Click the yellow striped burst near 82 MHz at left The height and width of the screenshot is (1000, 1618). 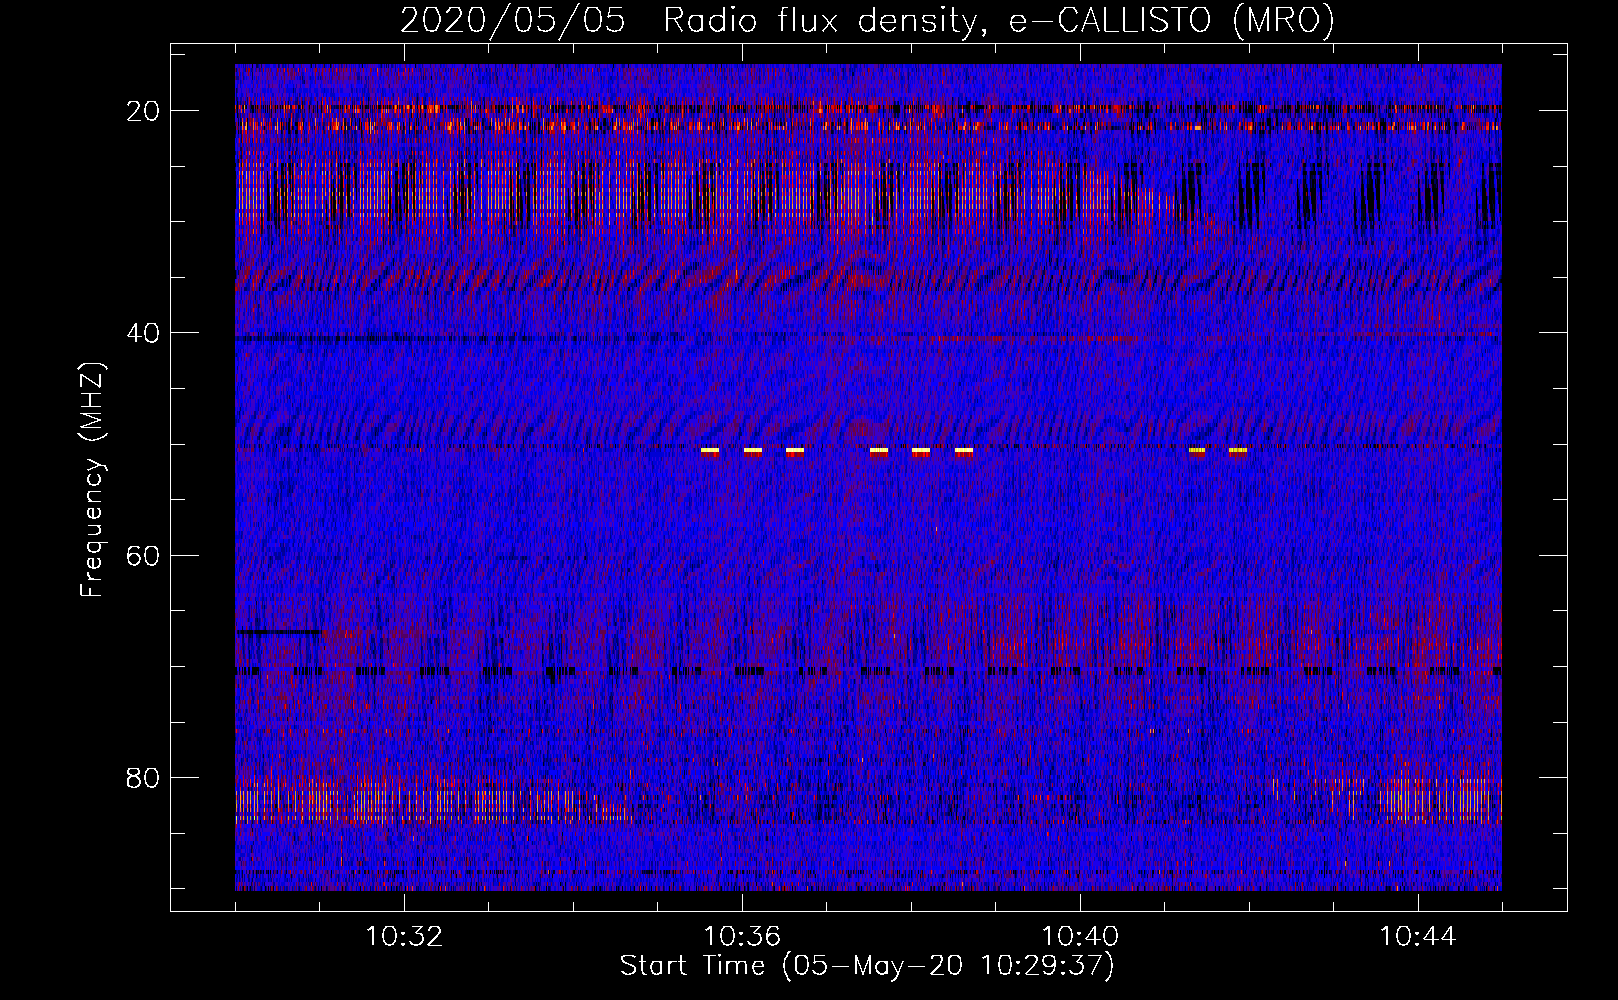pos(410,801)
